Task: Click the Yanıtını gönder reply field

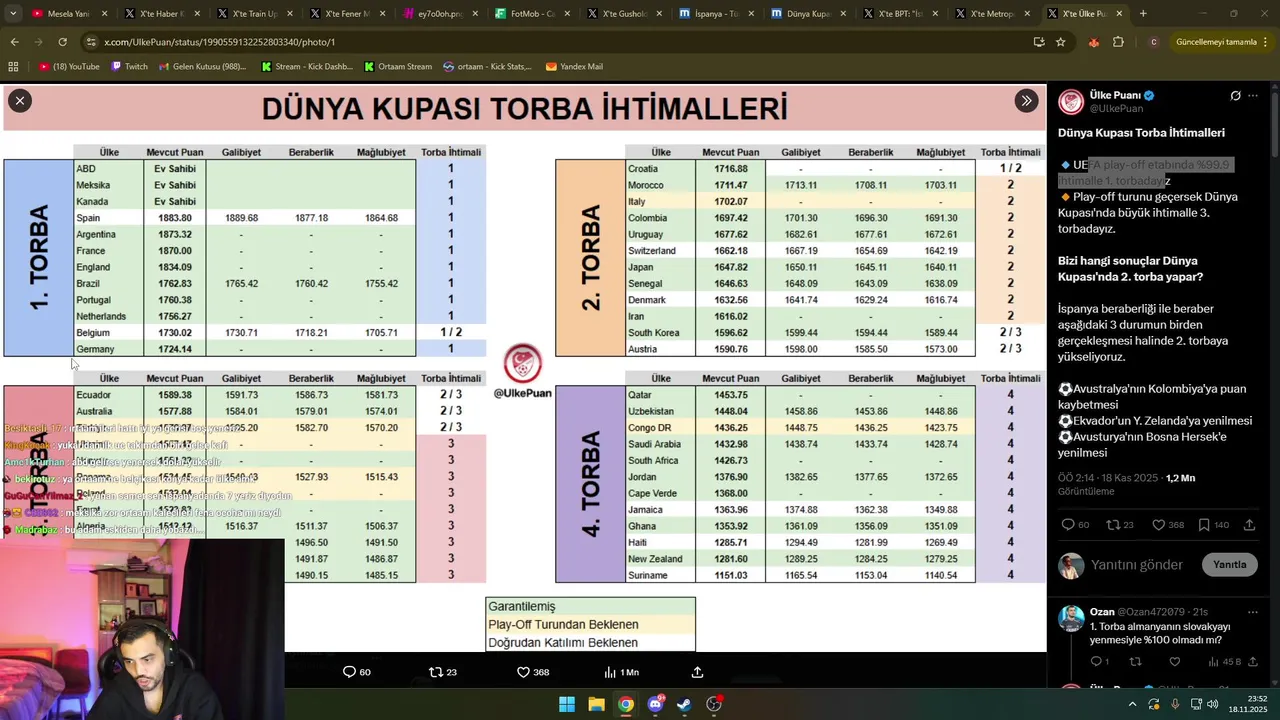Action: 1137,565
